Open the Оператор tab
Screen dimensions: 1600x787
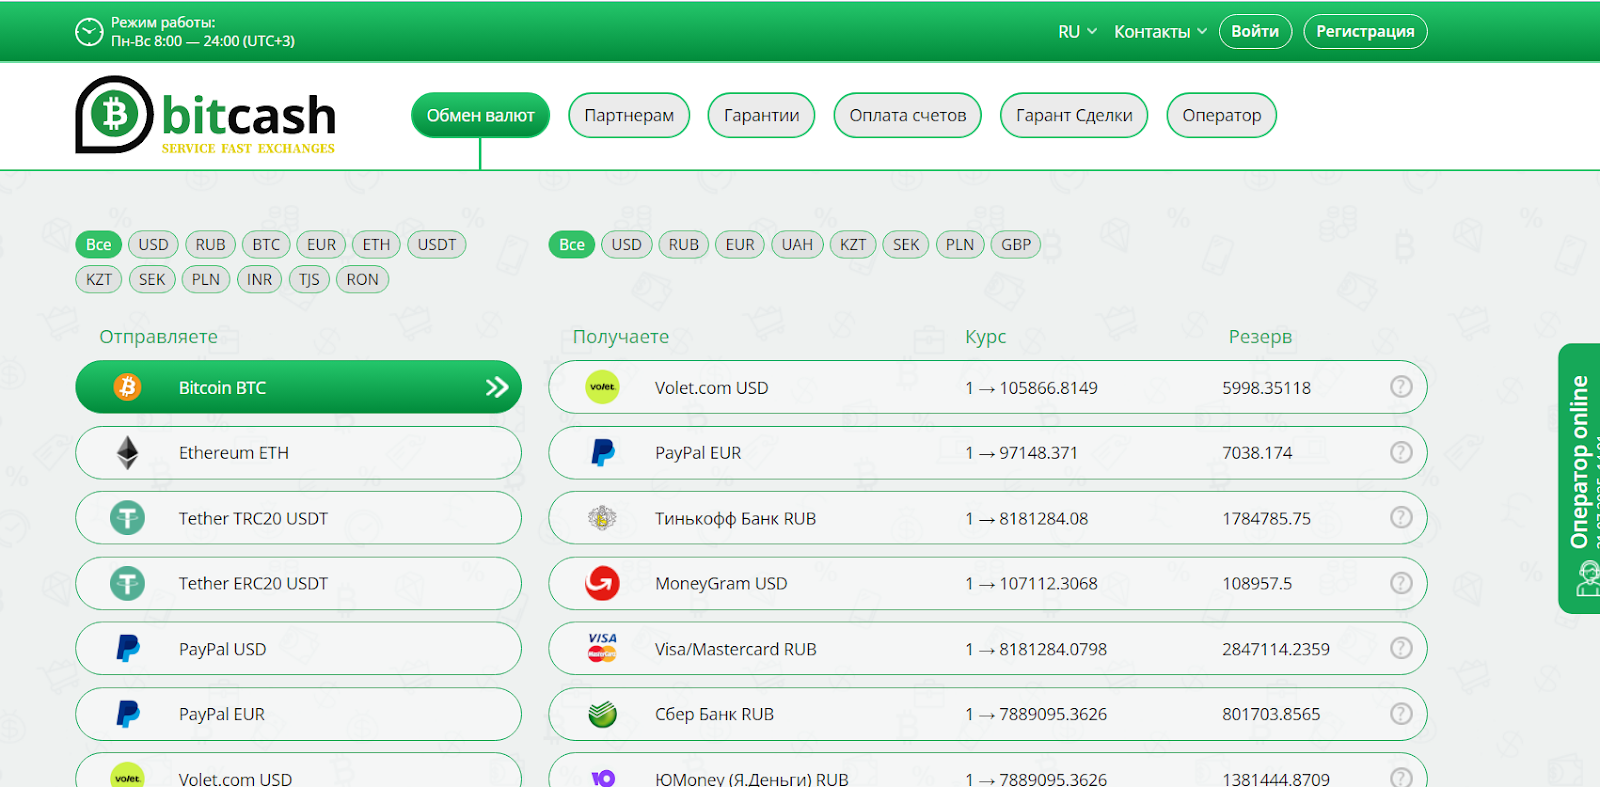[1221, 115]
